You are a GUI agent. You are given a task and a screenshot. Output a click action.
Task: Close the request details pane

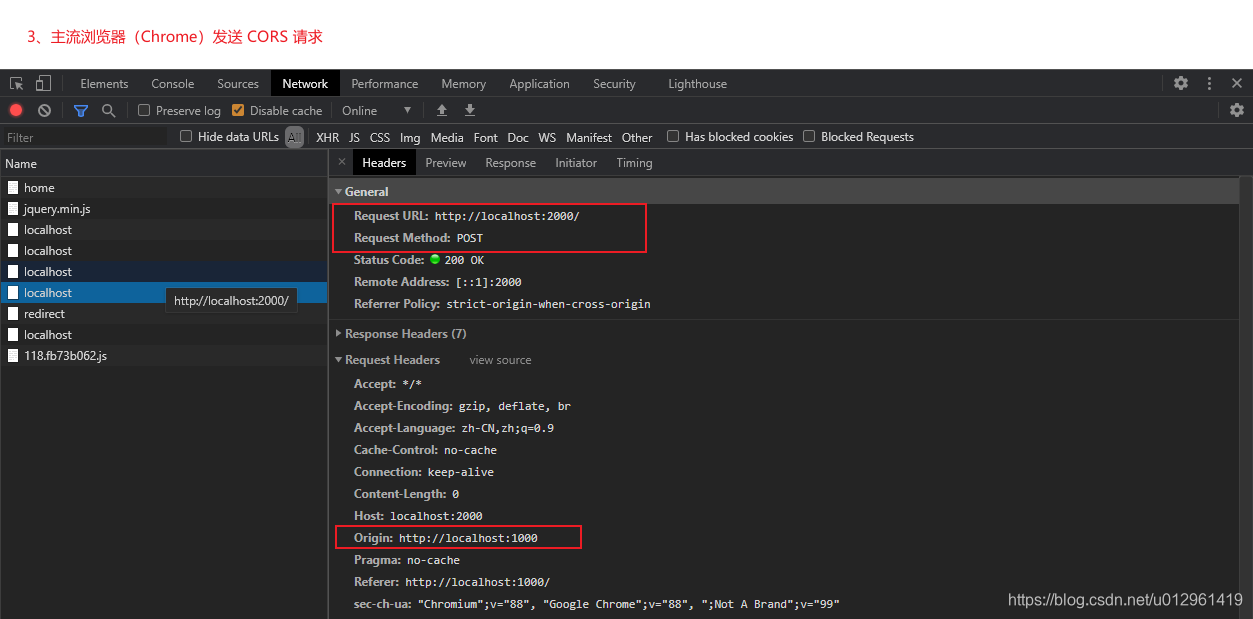(x=342, y=162)
